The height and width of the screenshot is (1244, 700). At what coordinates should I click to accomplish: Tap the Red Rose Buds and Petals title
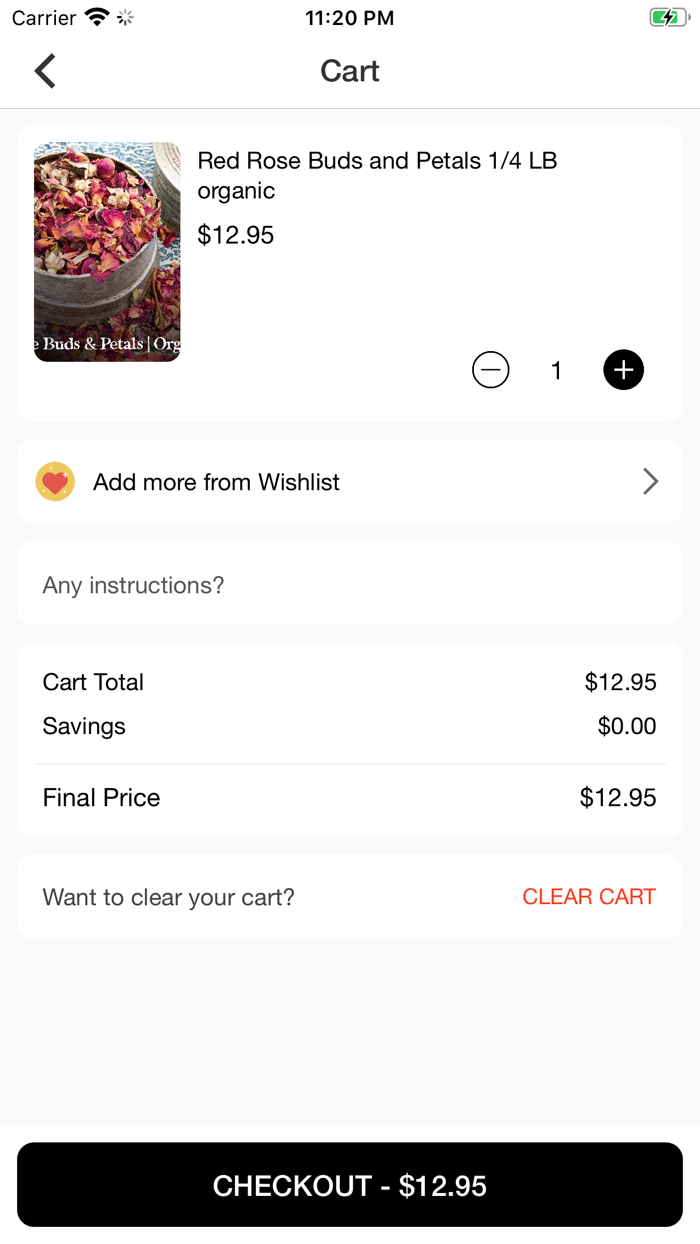pyautogui.click(x=377, y=175)
